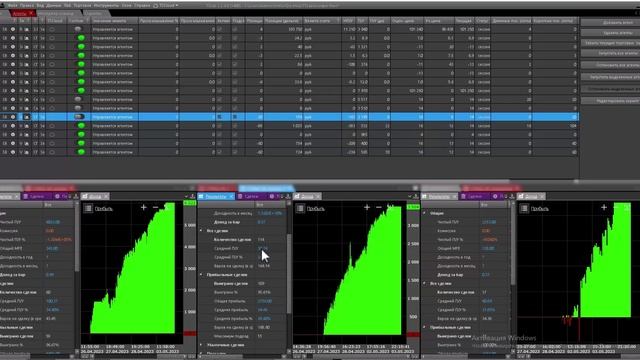Click the pin icon above the middle chart

[416, 196]
